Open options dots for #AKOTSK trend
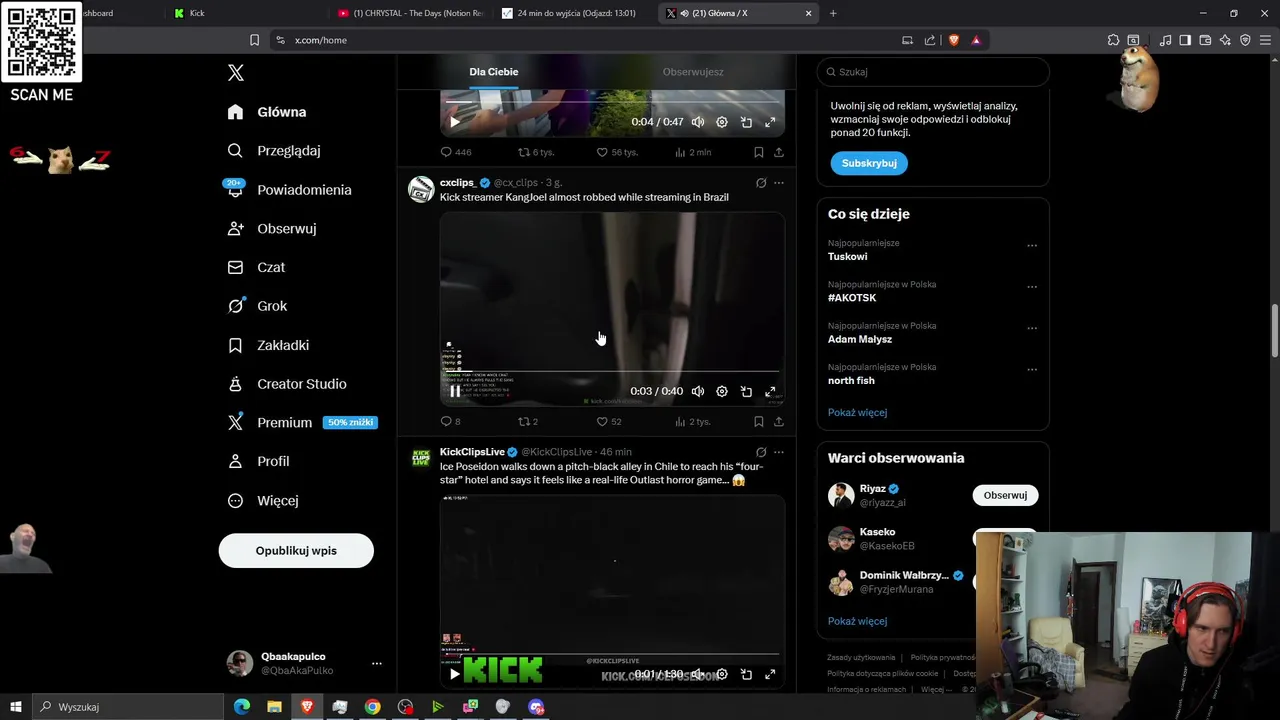The width and height of the screenshot is (1280, 720). 1032,287
